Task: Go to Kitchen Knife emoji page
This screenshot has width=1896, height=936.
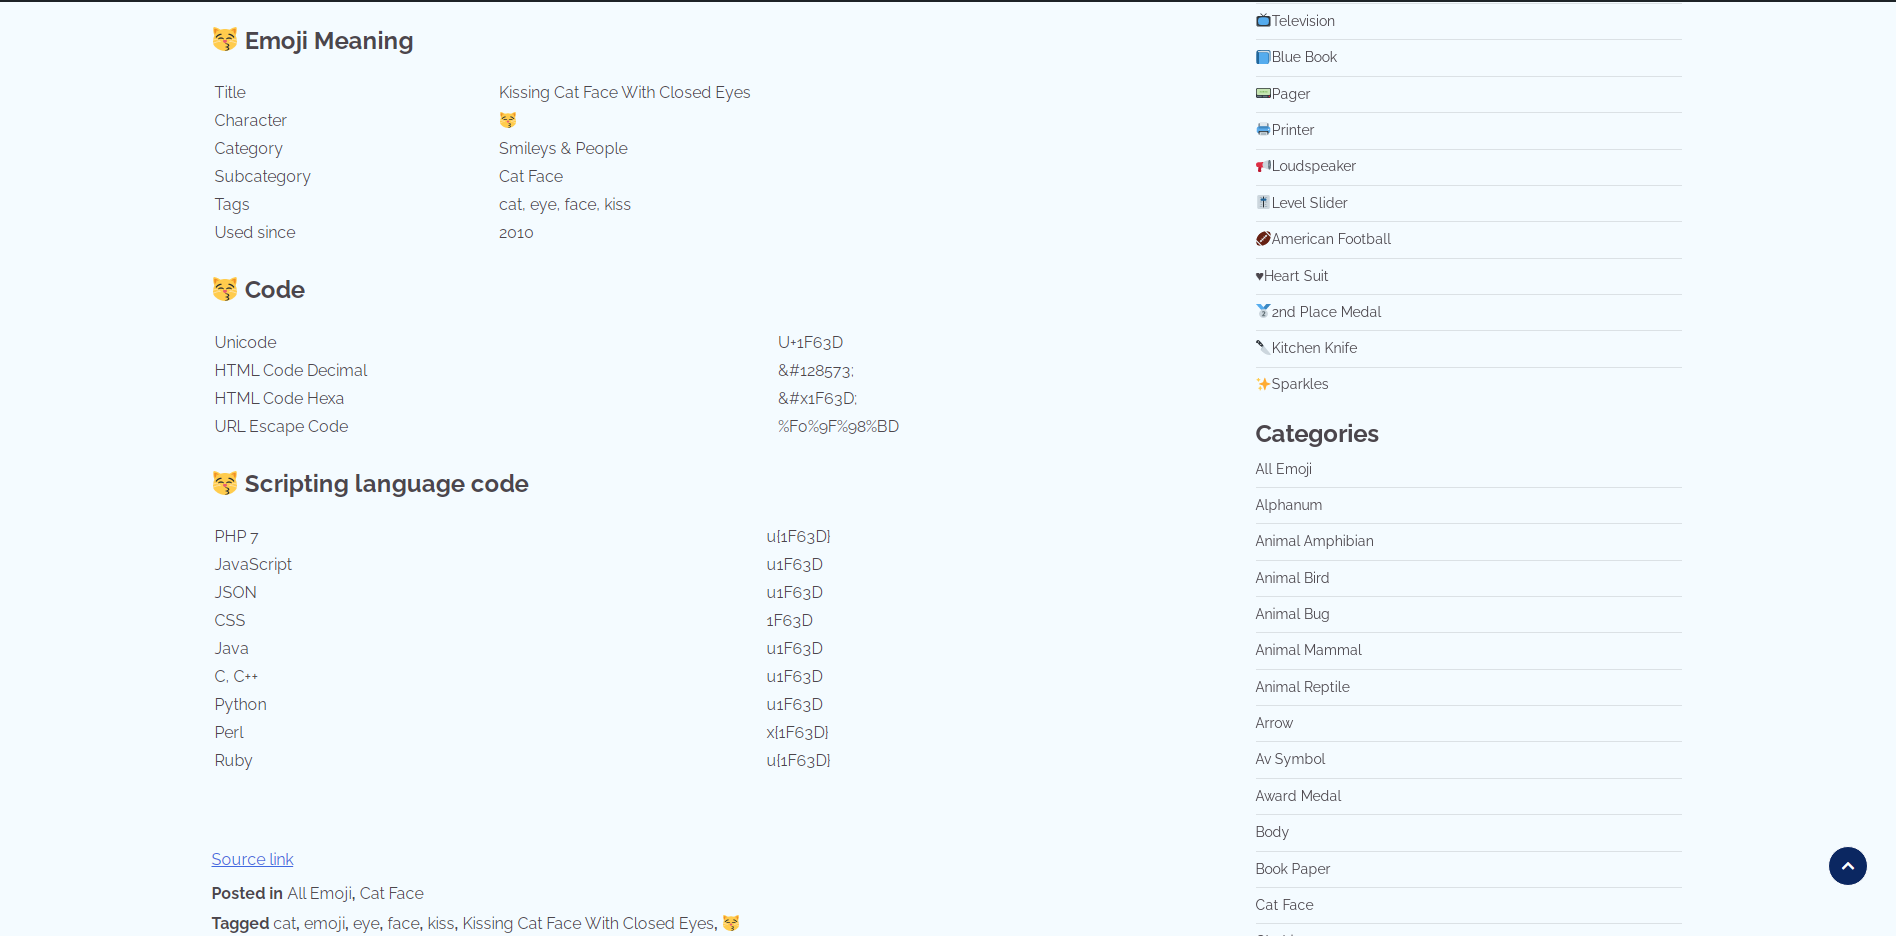Action: pyautogui.click(x=1314, y=348)
